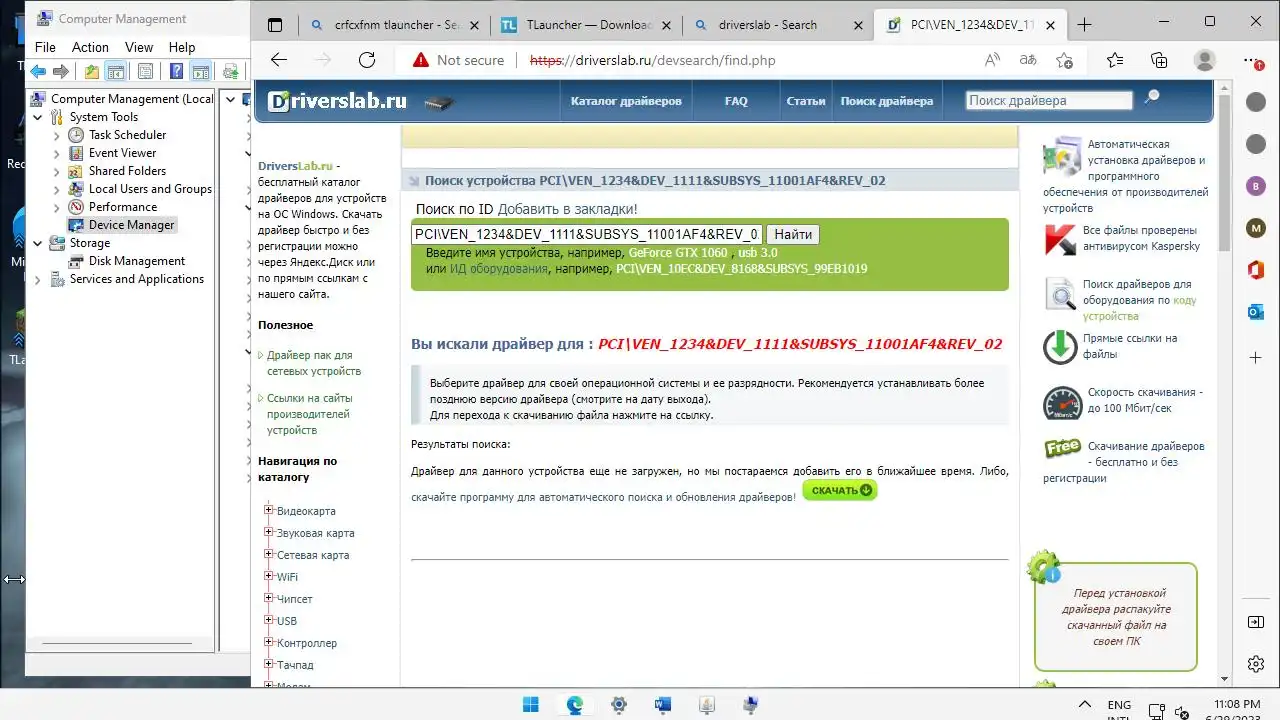
Task: Click the Поиск драйвера header search field
Action: (x=1049, y=100)
